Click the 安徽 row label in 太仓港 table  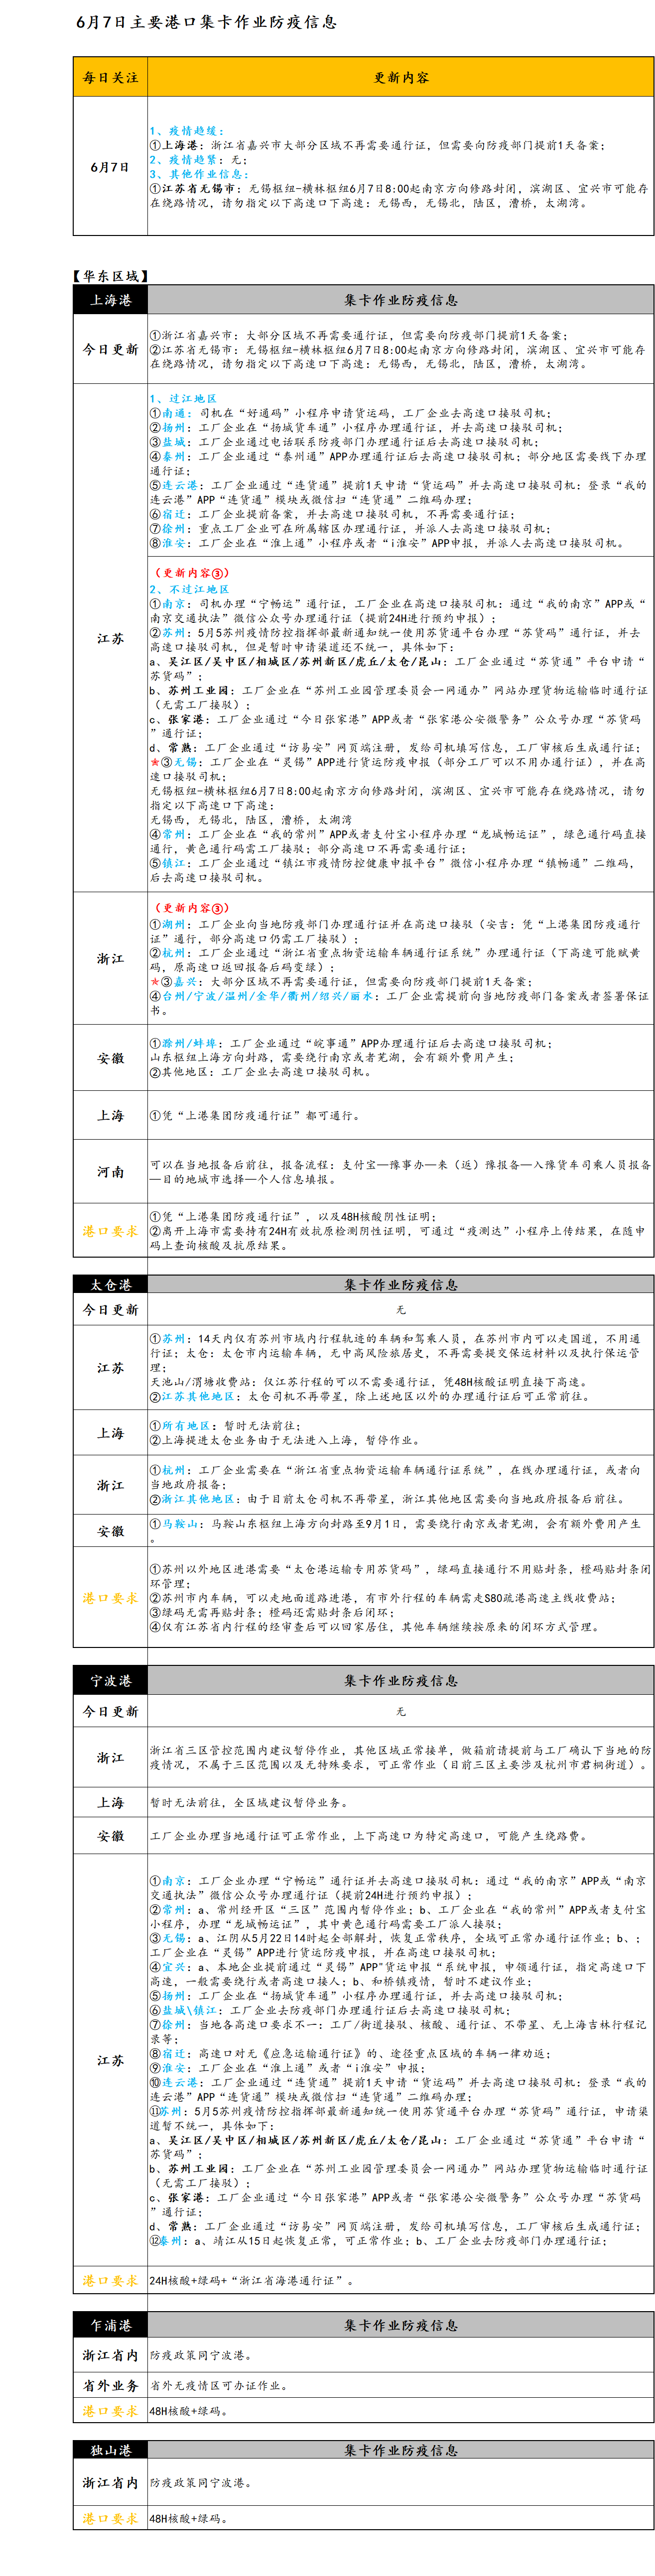pos(110,1531)
